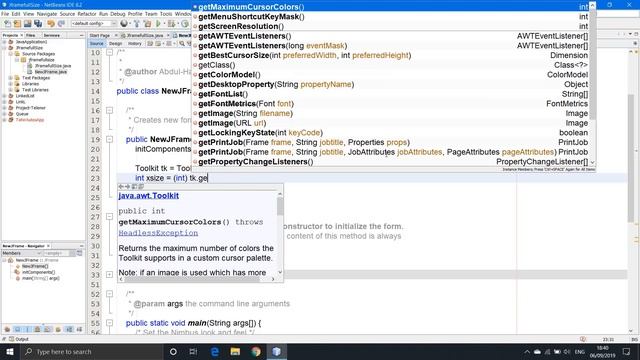Click the last sort icon at Navigator bottom
This screenshot has height=360, width=640.
[x=79, y=329]
